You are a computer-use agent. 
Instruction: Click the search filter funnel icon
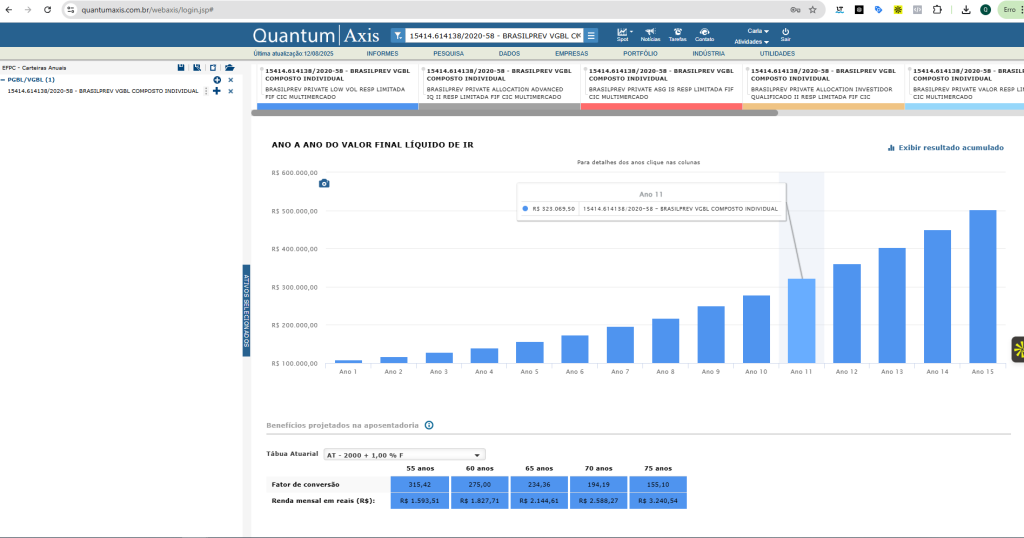[x=397, y=35]
